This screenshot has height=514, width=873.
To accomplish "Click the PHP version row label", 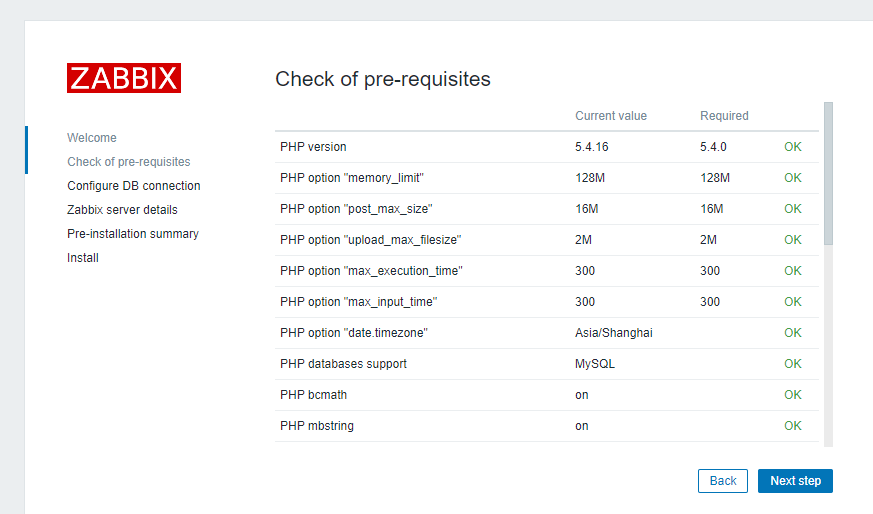I will point(313,147).
